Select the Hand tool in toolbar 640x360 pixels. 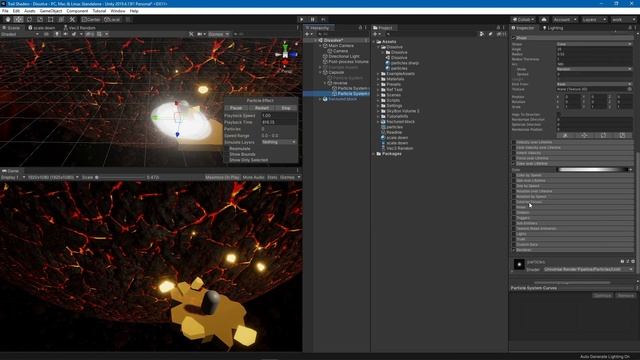coord(8,19)
